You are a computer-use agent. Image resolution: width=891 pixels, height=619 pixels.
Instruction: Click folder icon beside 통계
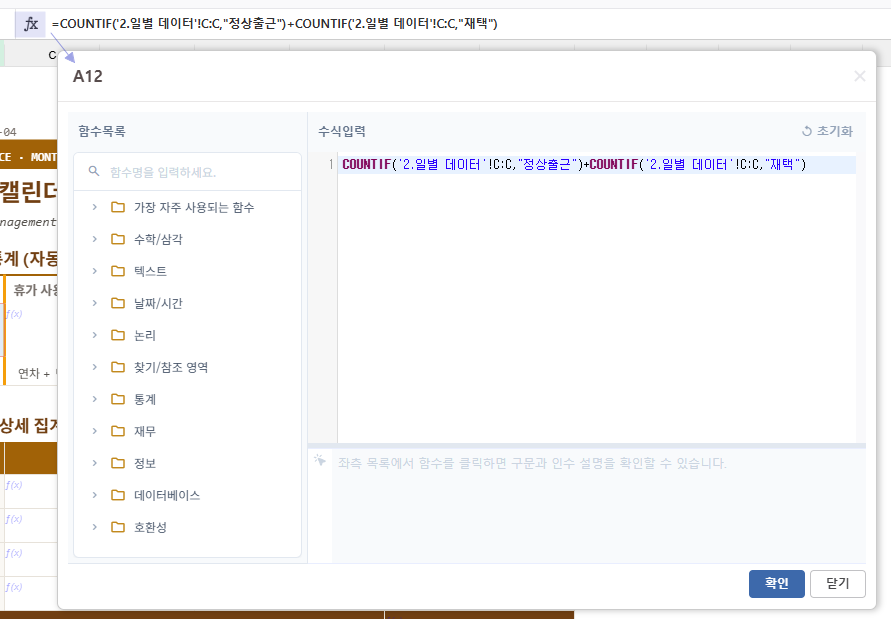118,399
